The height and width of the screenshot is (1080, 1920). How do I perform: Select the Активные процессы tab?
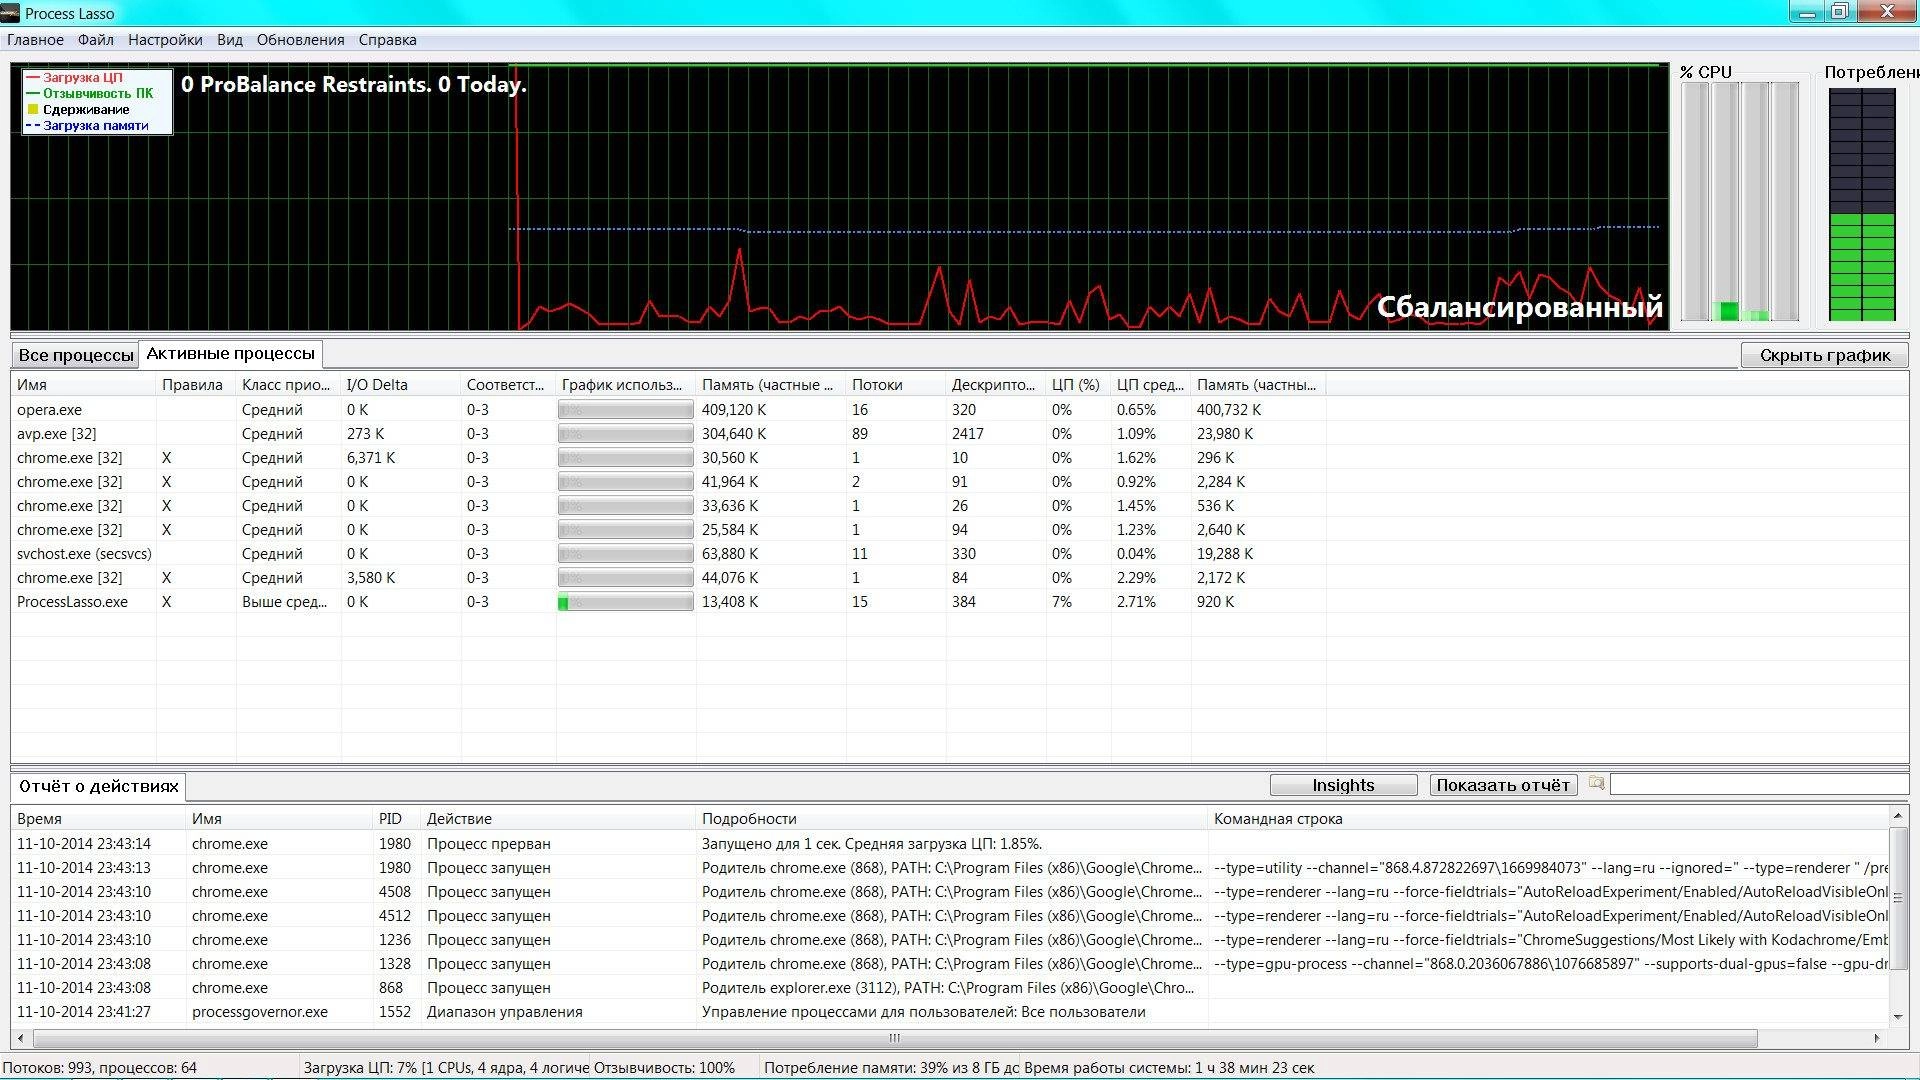pos(230,353)
